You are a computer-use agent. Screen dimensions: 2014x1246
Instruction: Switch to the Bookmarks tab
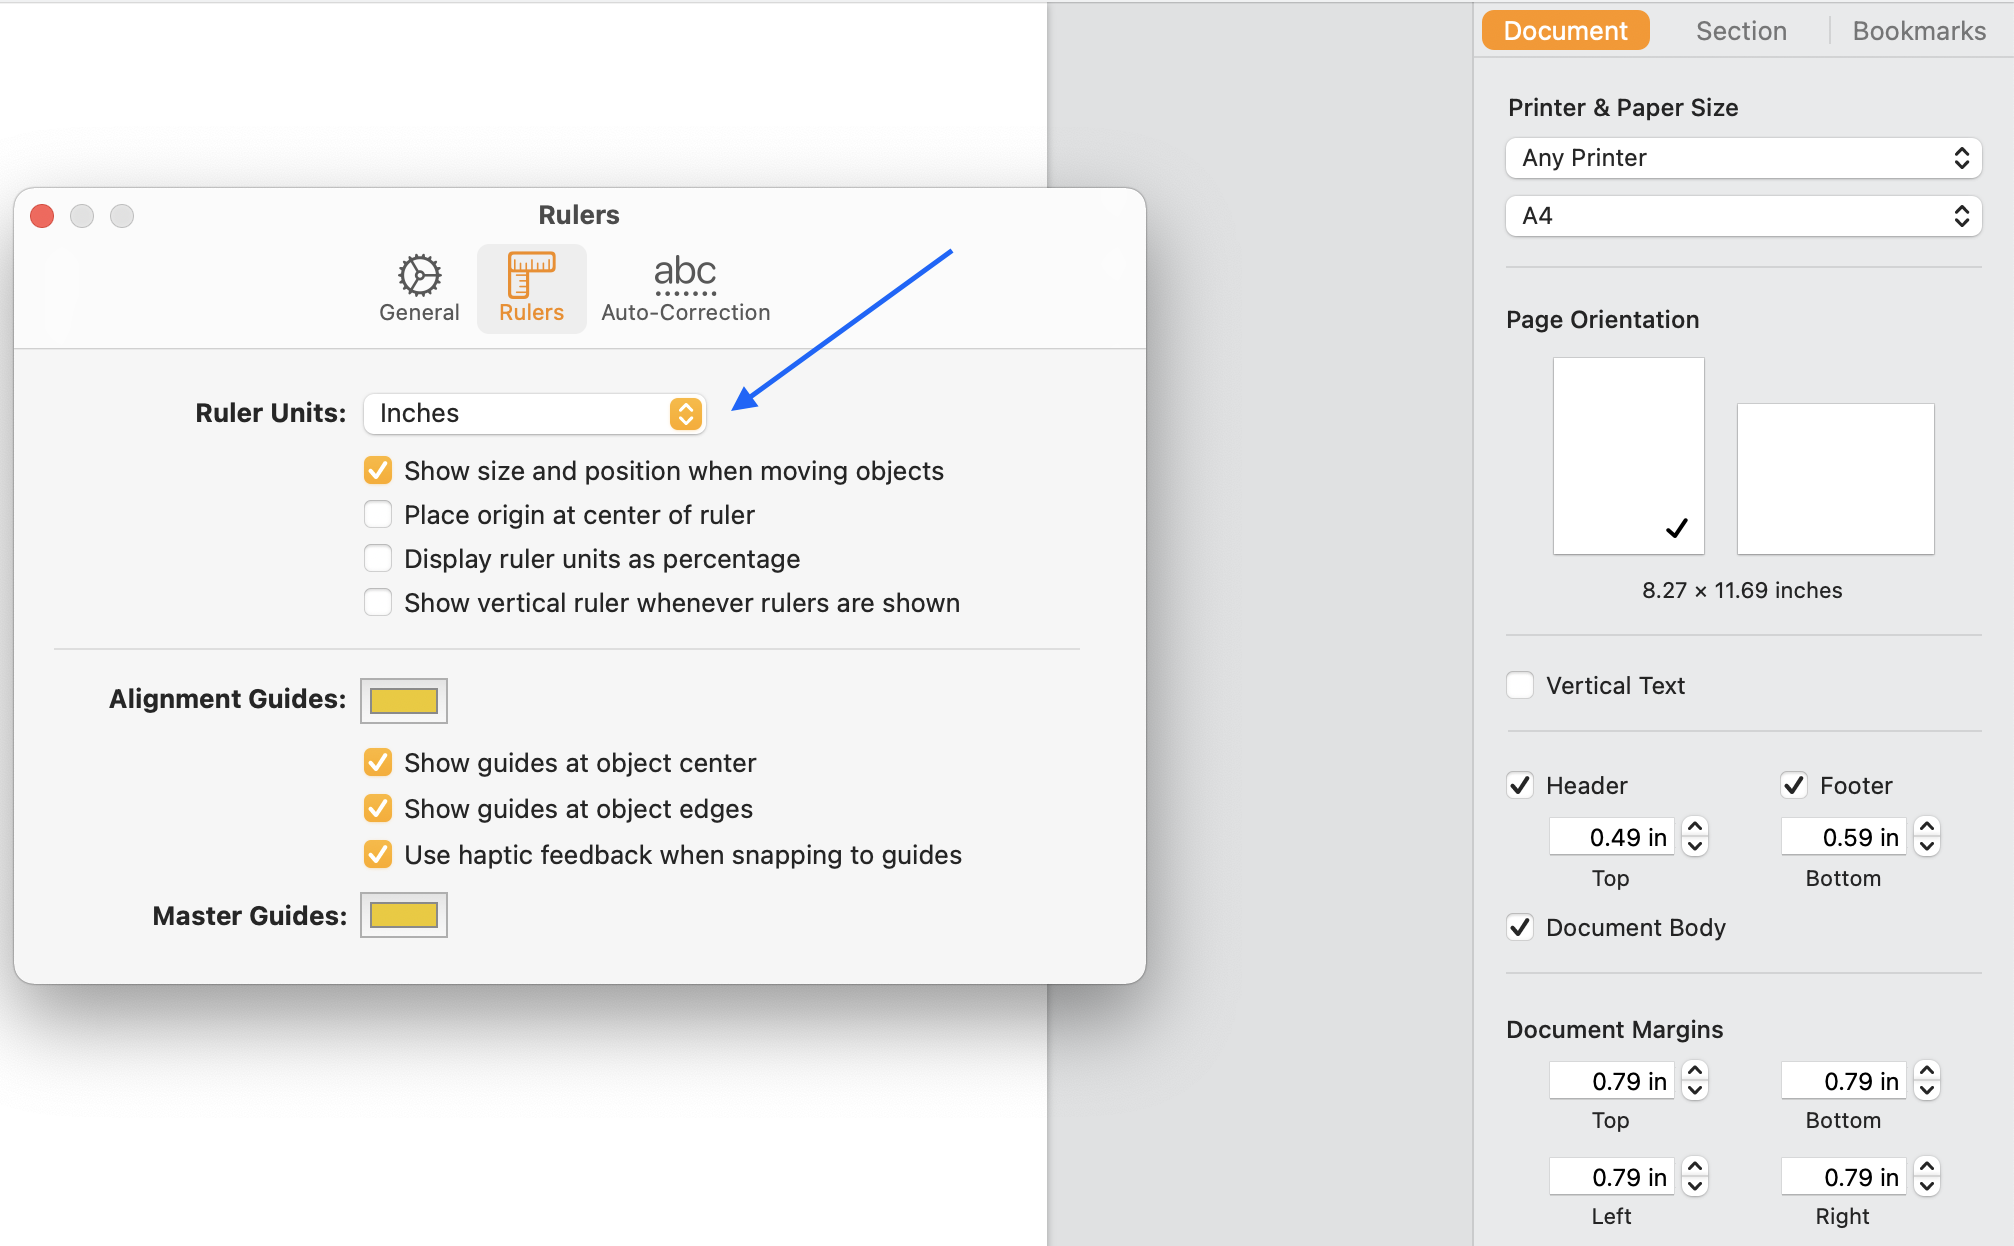[1918, 31]
